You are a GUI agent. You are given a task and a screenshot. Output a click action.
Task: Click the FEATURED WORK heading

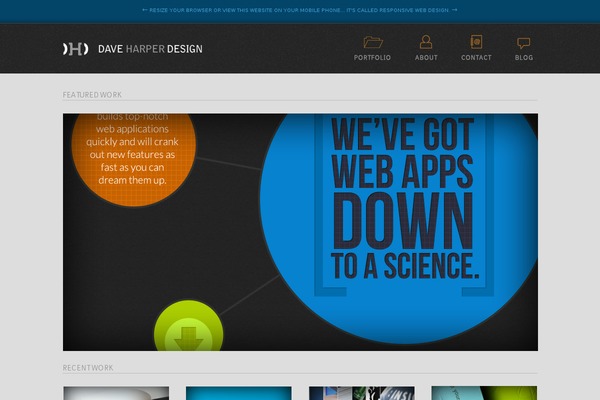coord(92,95)
